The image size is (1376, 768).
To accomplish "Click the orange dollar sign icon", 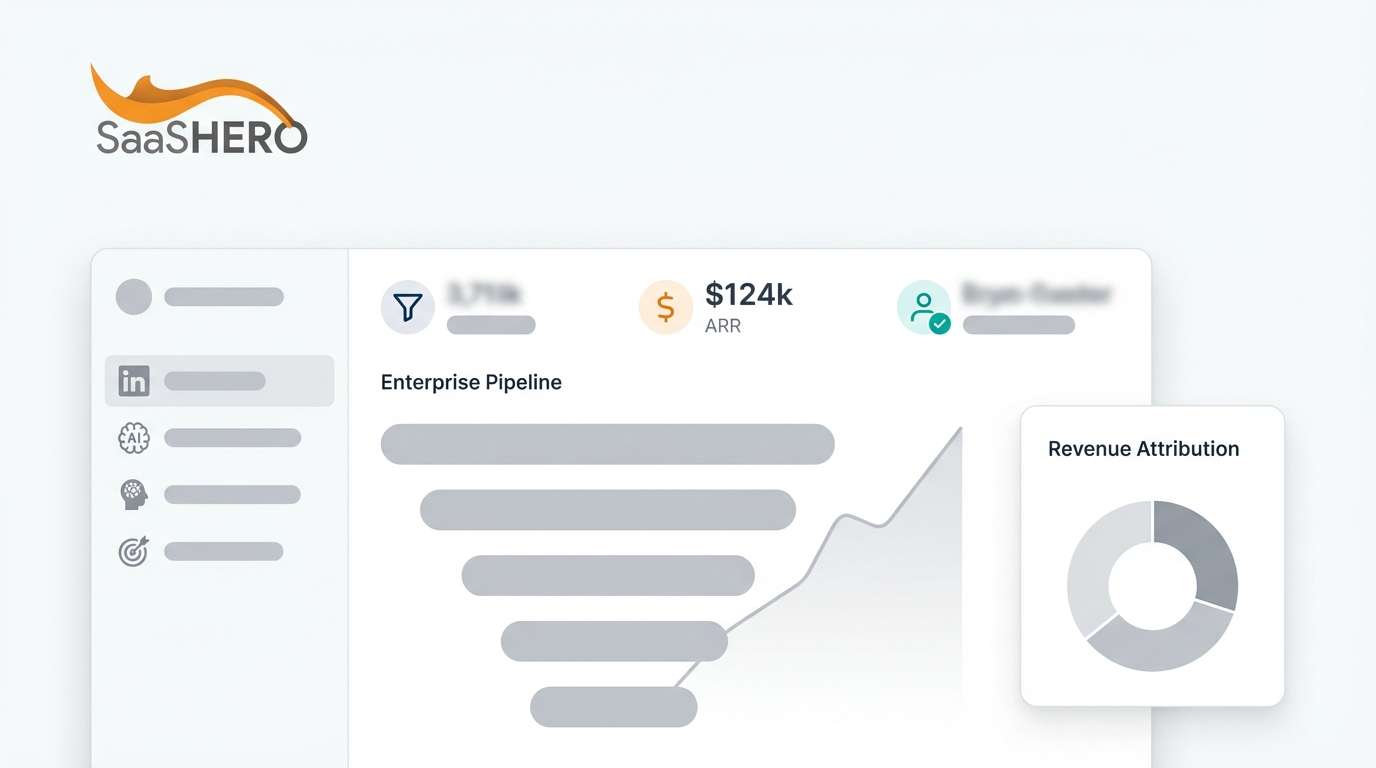I will [665, 307].
